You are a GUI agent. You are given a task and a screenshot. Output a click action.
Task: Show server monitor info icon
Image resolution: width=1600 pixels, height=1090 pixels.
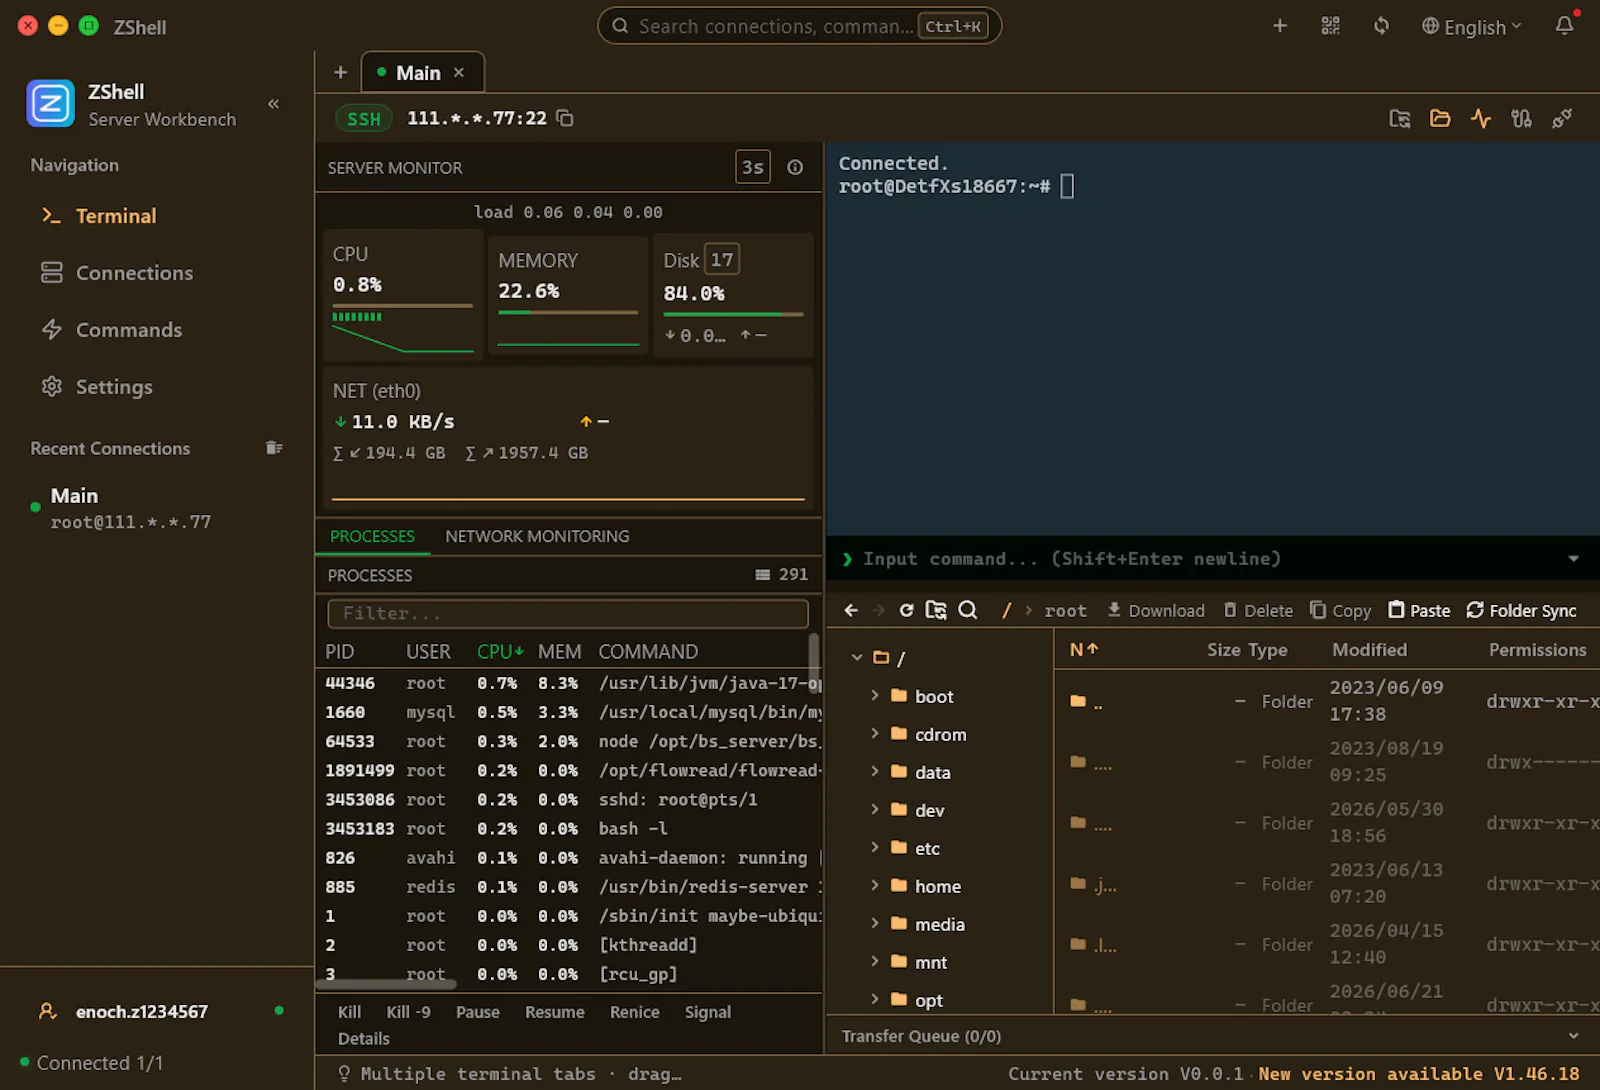pos(795,168)
